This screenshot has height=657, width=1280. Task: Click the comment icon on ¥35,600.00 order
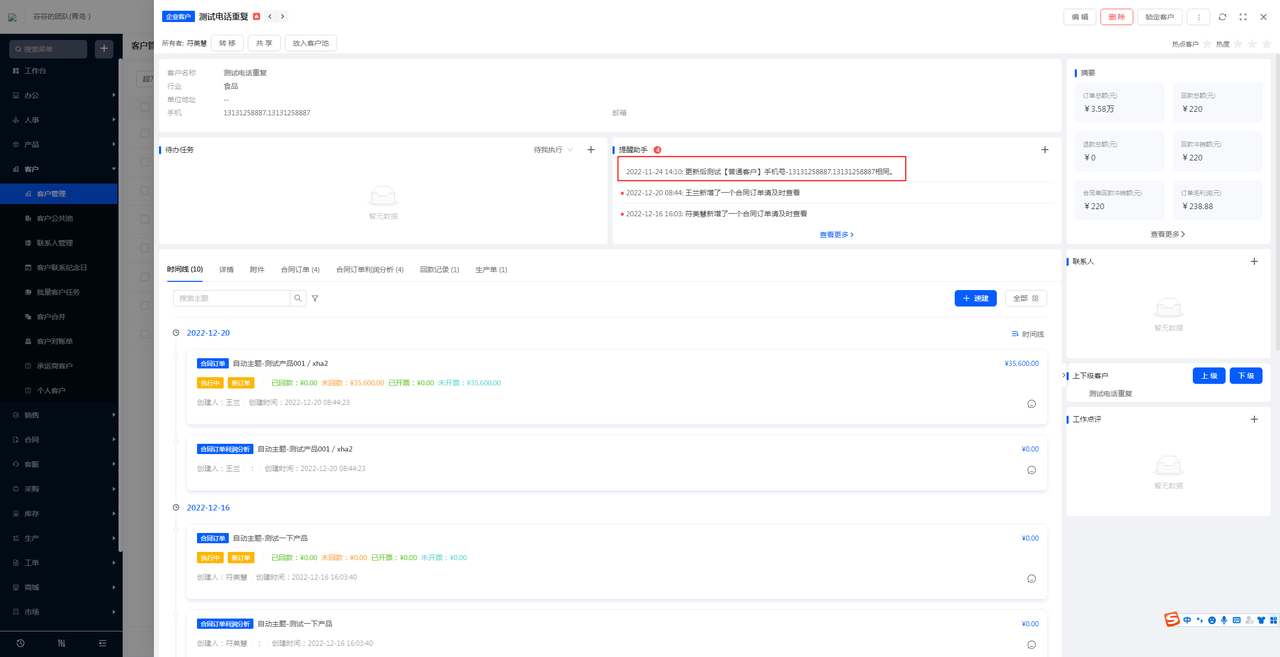[x=1031, y=404]
